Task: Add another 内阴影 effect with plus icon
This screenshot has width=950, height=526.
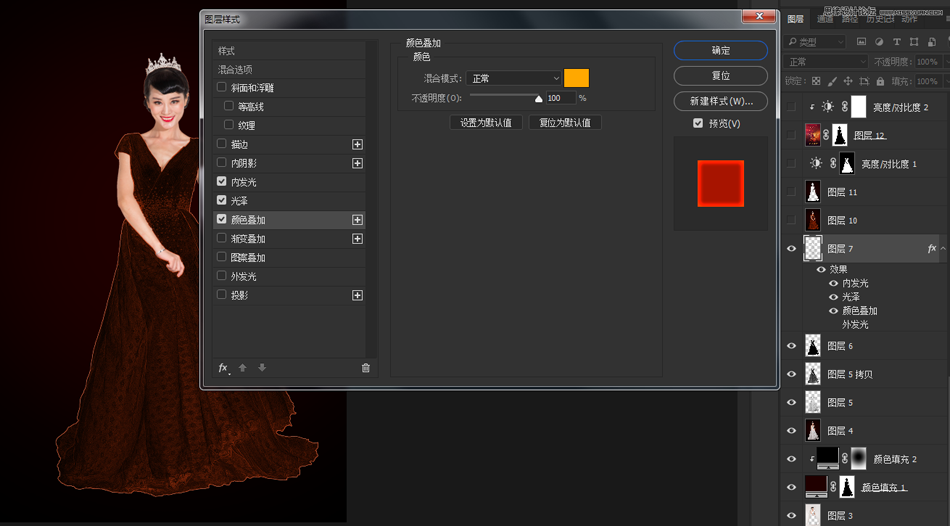Action: [357, 163]
